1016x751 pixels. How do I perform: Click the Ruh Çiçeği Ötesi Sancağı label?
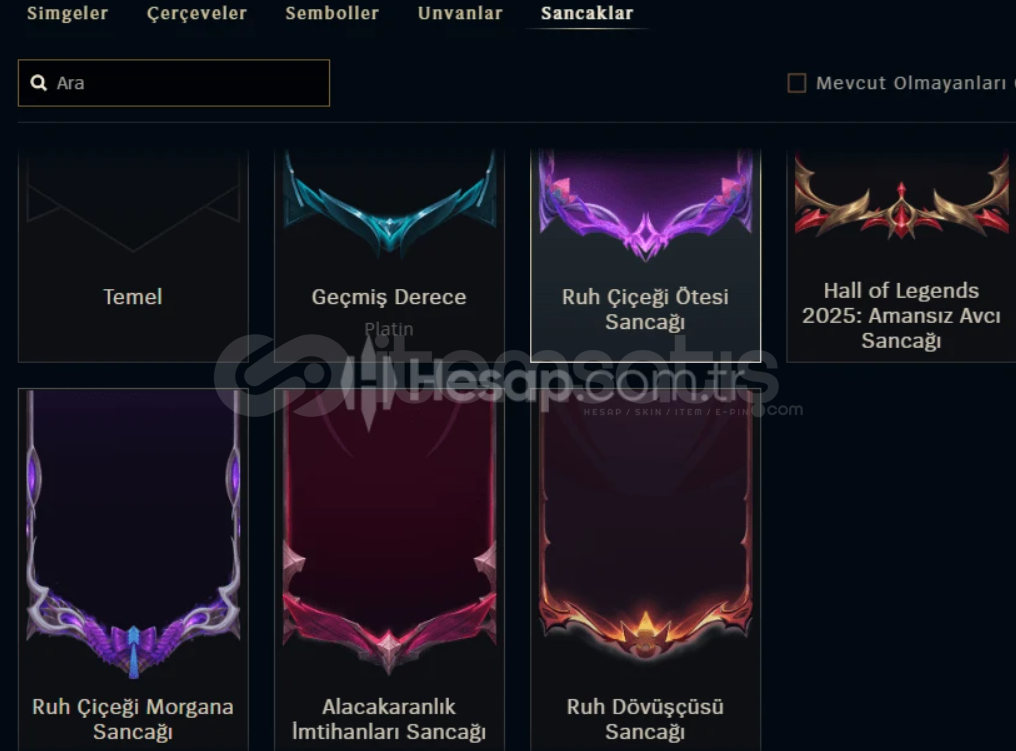[x=645, y=309]
